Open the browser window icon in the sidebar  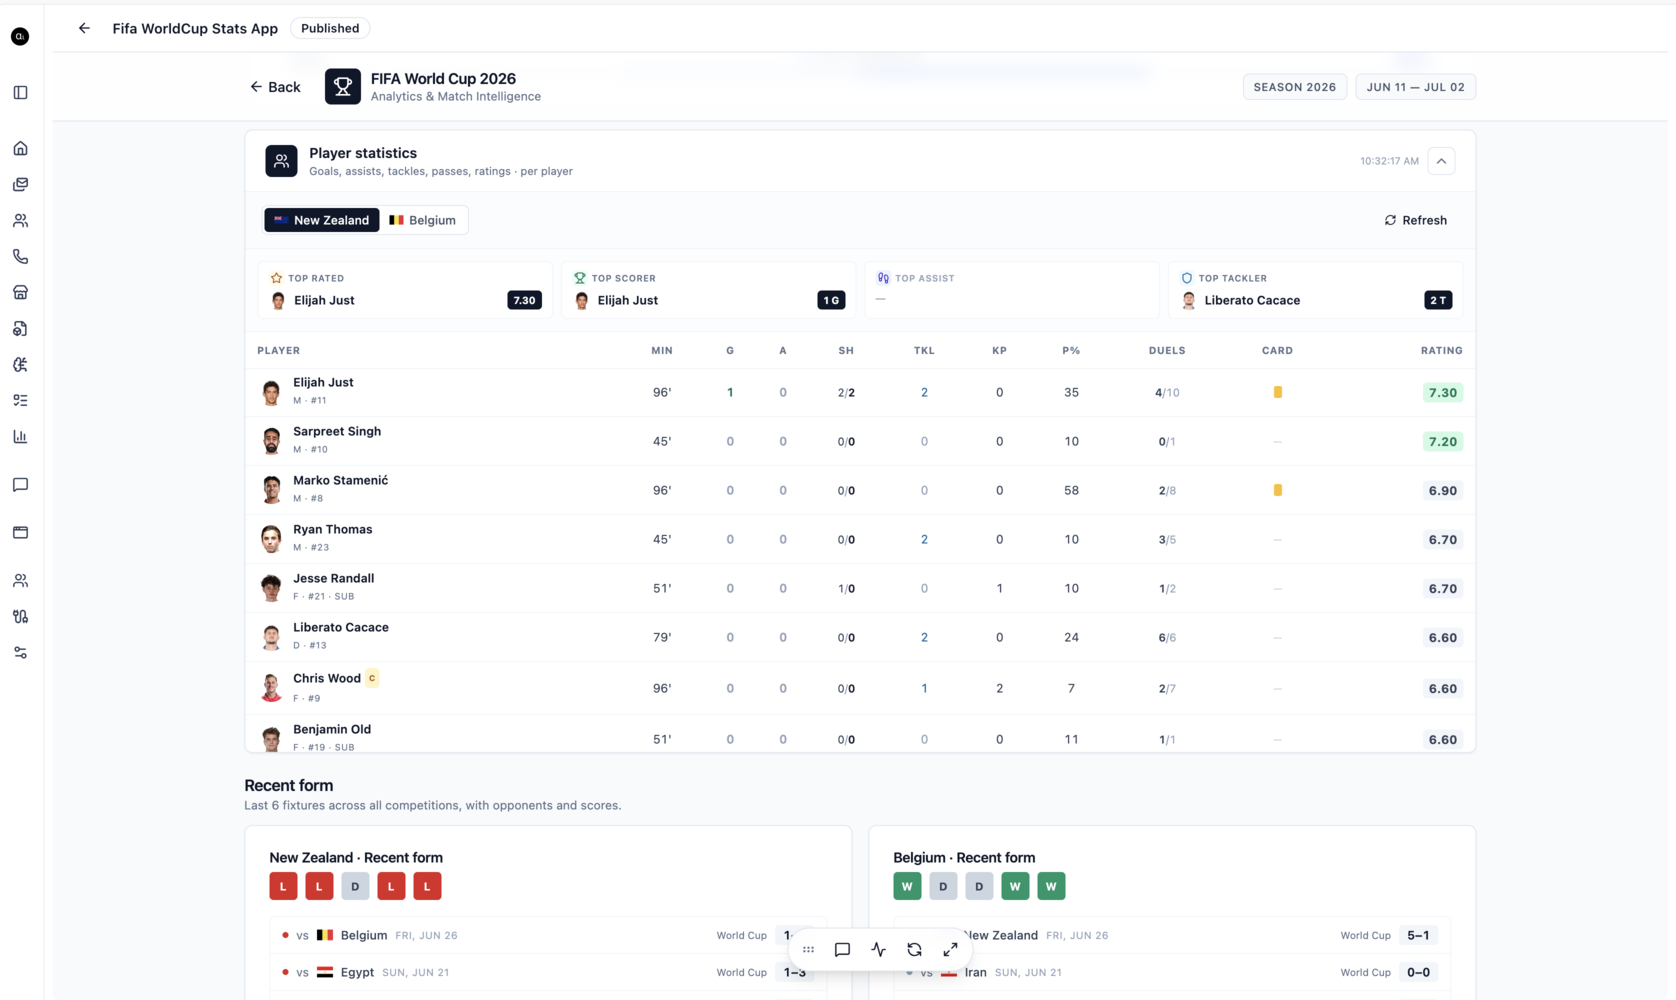[20, 532]
